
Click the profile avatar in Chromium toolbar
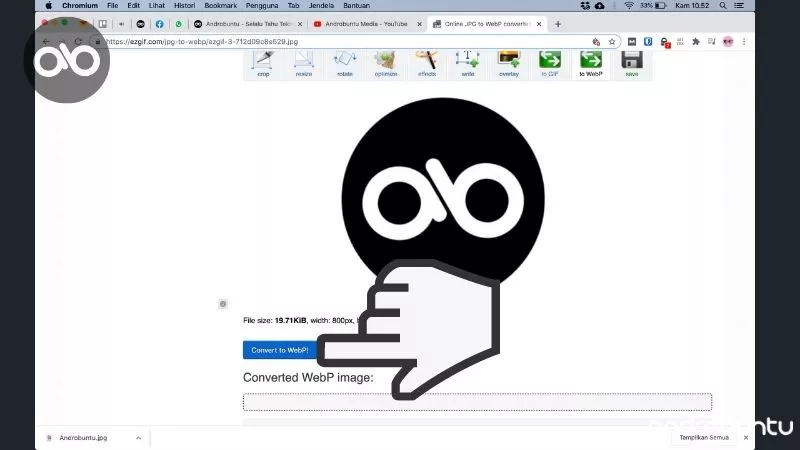[x=728, y=42]
